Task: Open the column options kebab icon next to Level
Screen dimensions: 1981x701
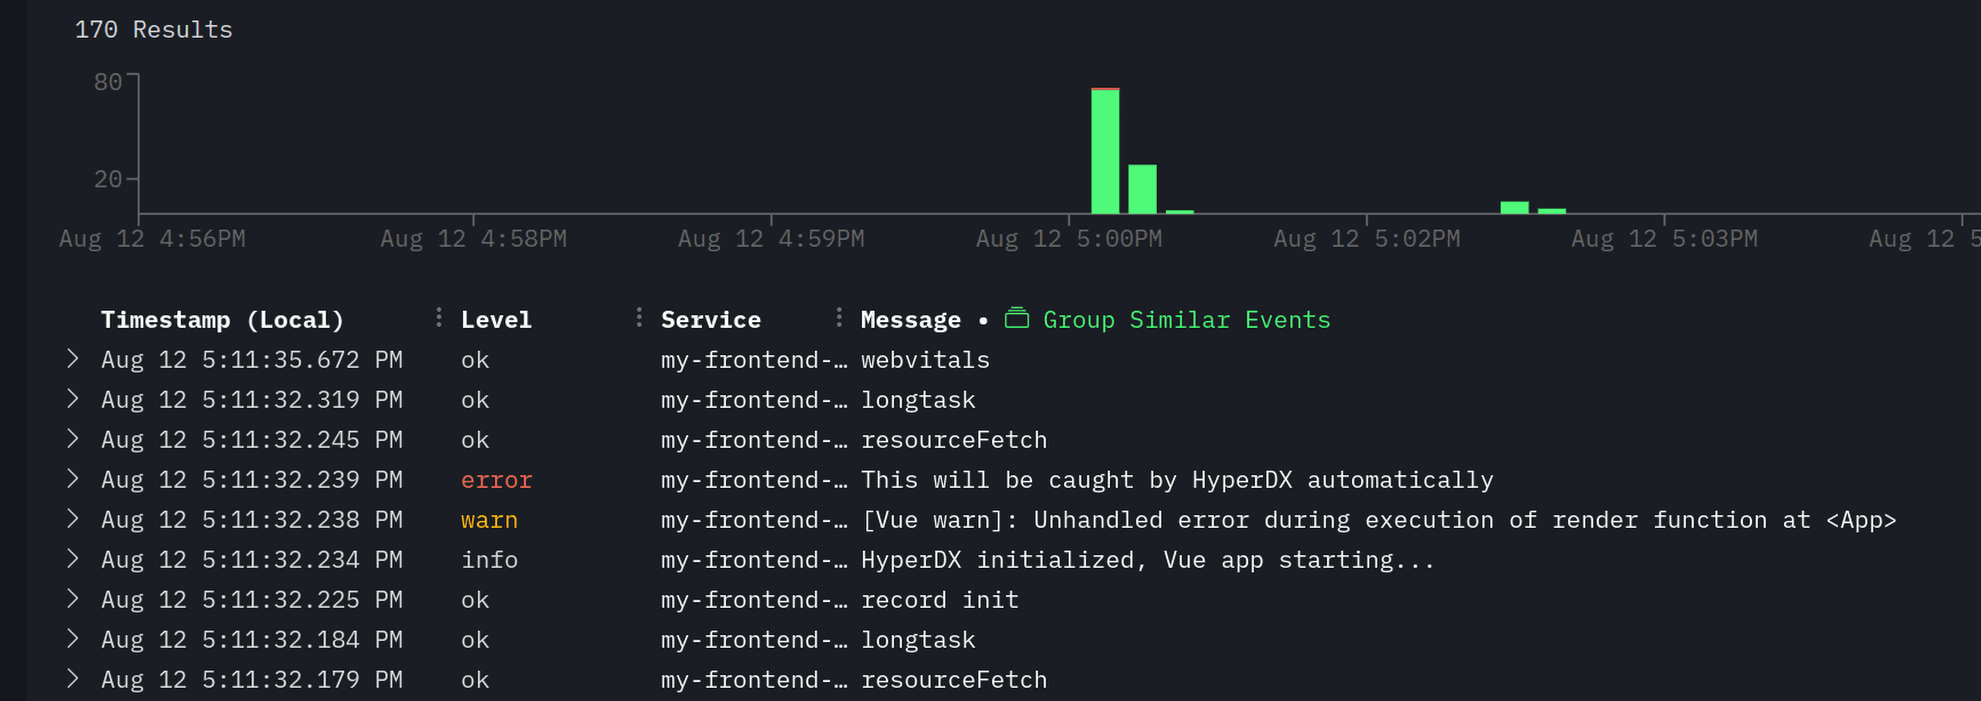Action: click(439, 316)
